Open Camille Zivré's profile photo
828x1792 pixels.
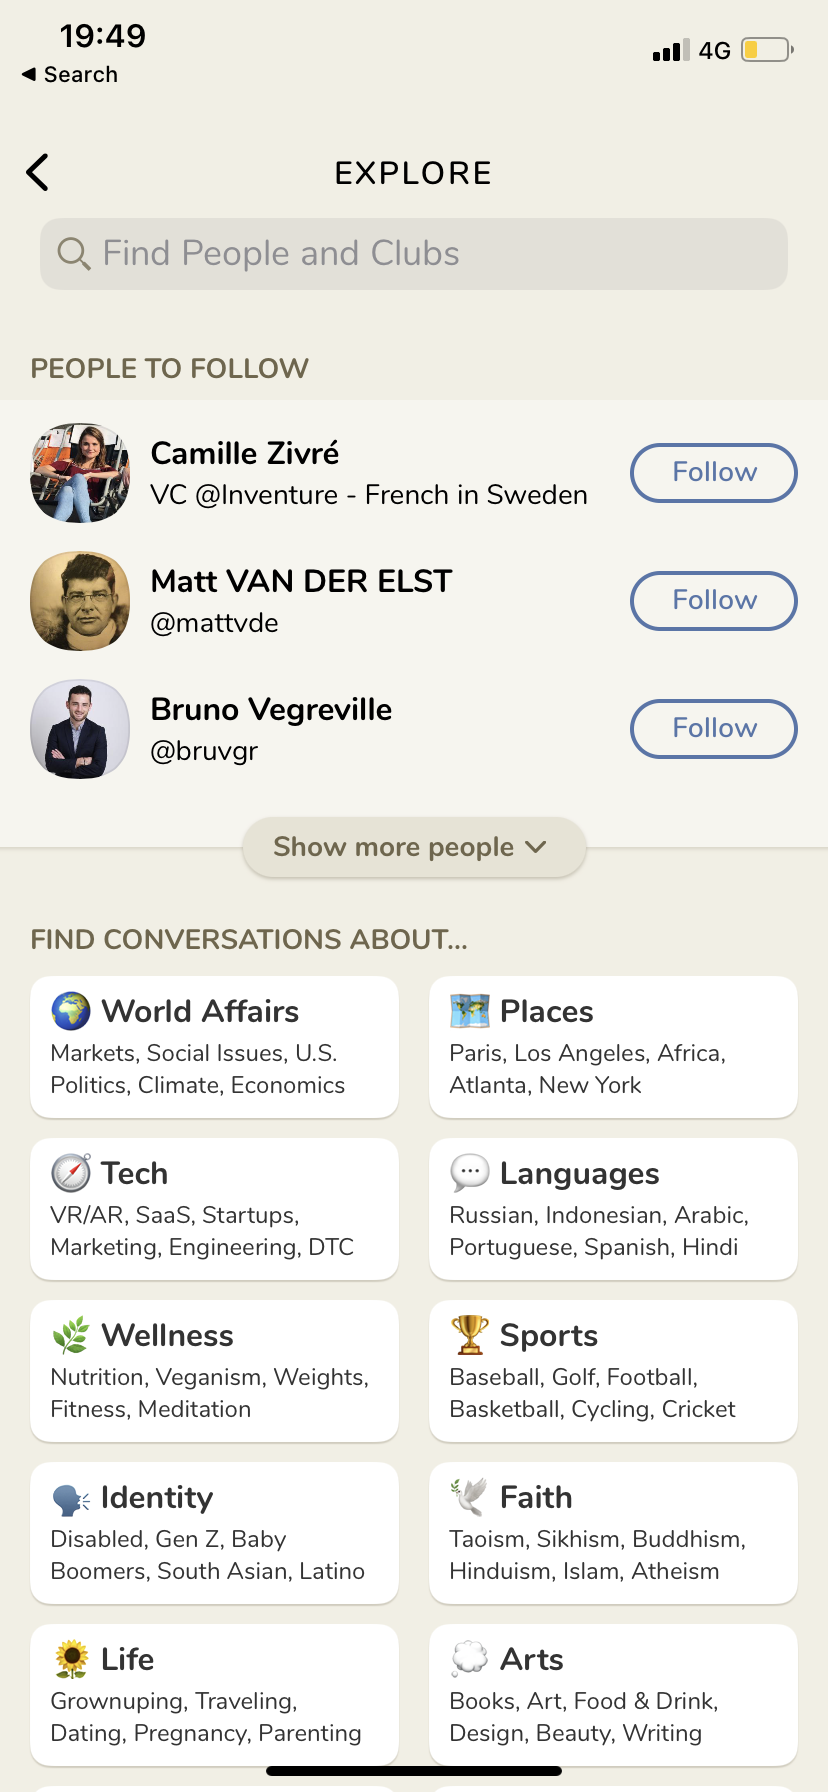click(x=80, y=473)
